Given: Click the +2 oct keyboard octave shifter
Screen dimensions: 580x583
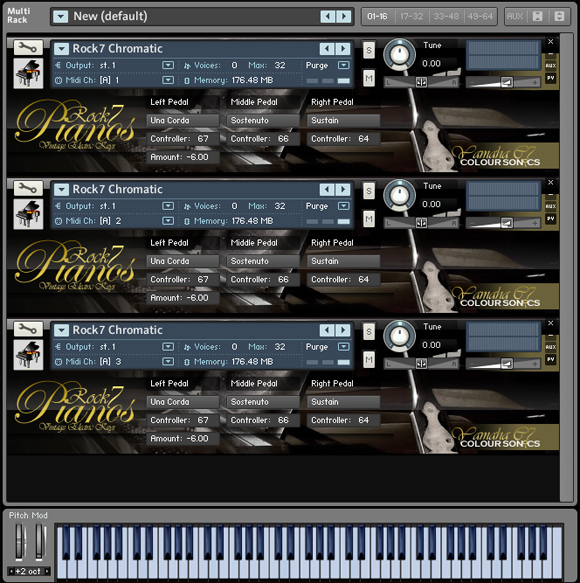Looking at the screenshot, I should click(x=29, y=571).
